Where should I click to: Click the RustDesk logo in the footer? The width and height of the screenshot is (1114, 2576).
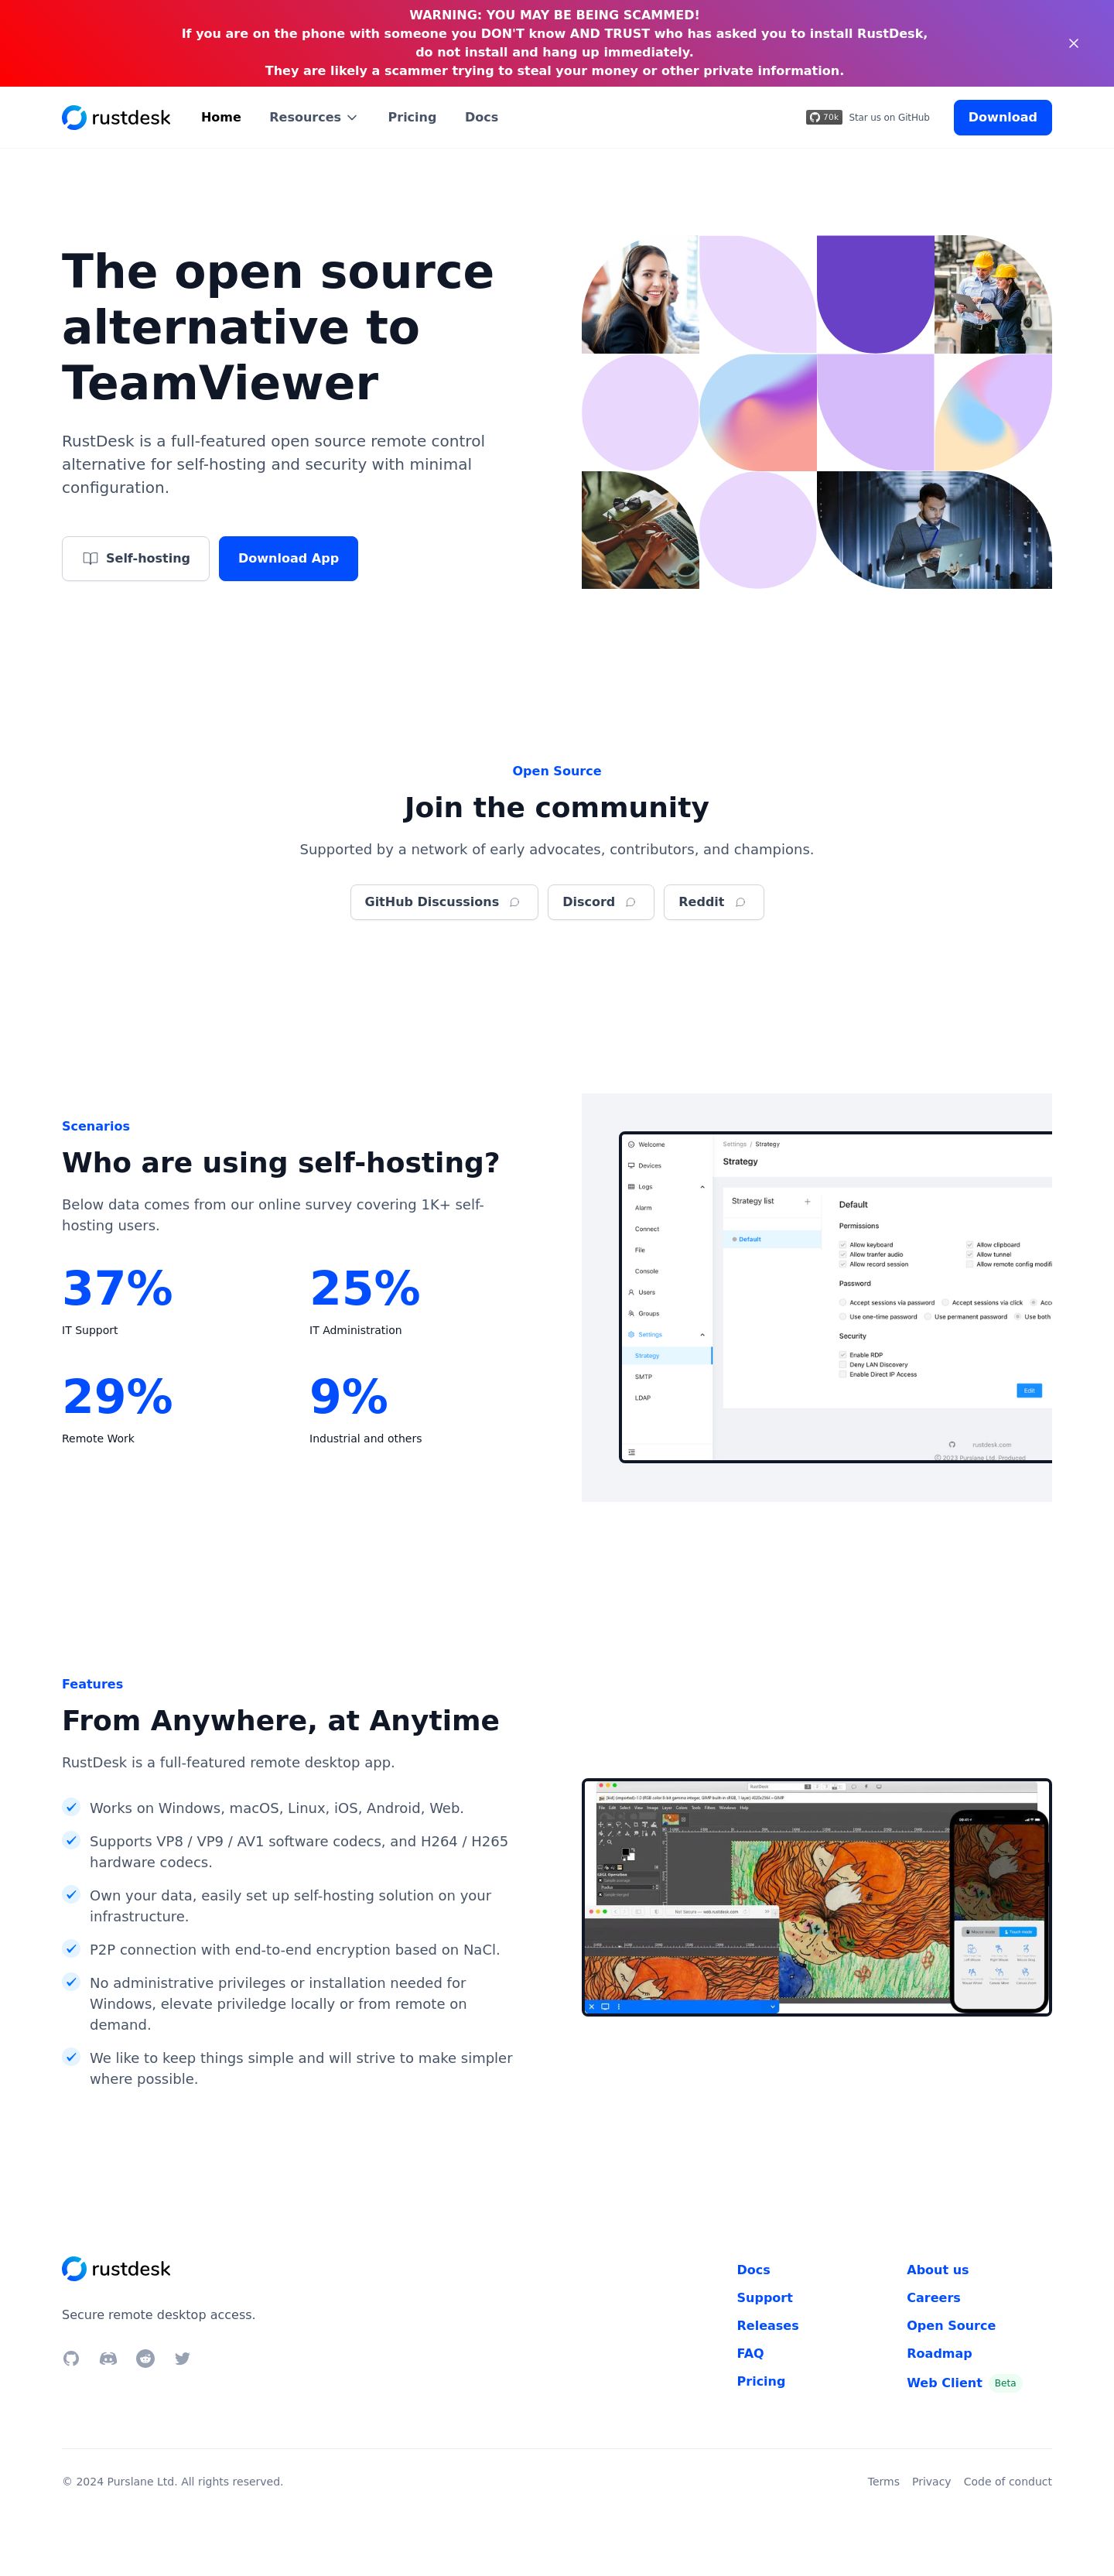[x=116, y=2269]
